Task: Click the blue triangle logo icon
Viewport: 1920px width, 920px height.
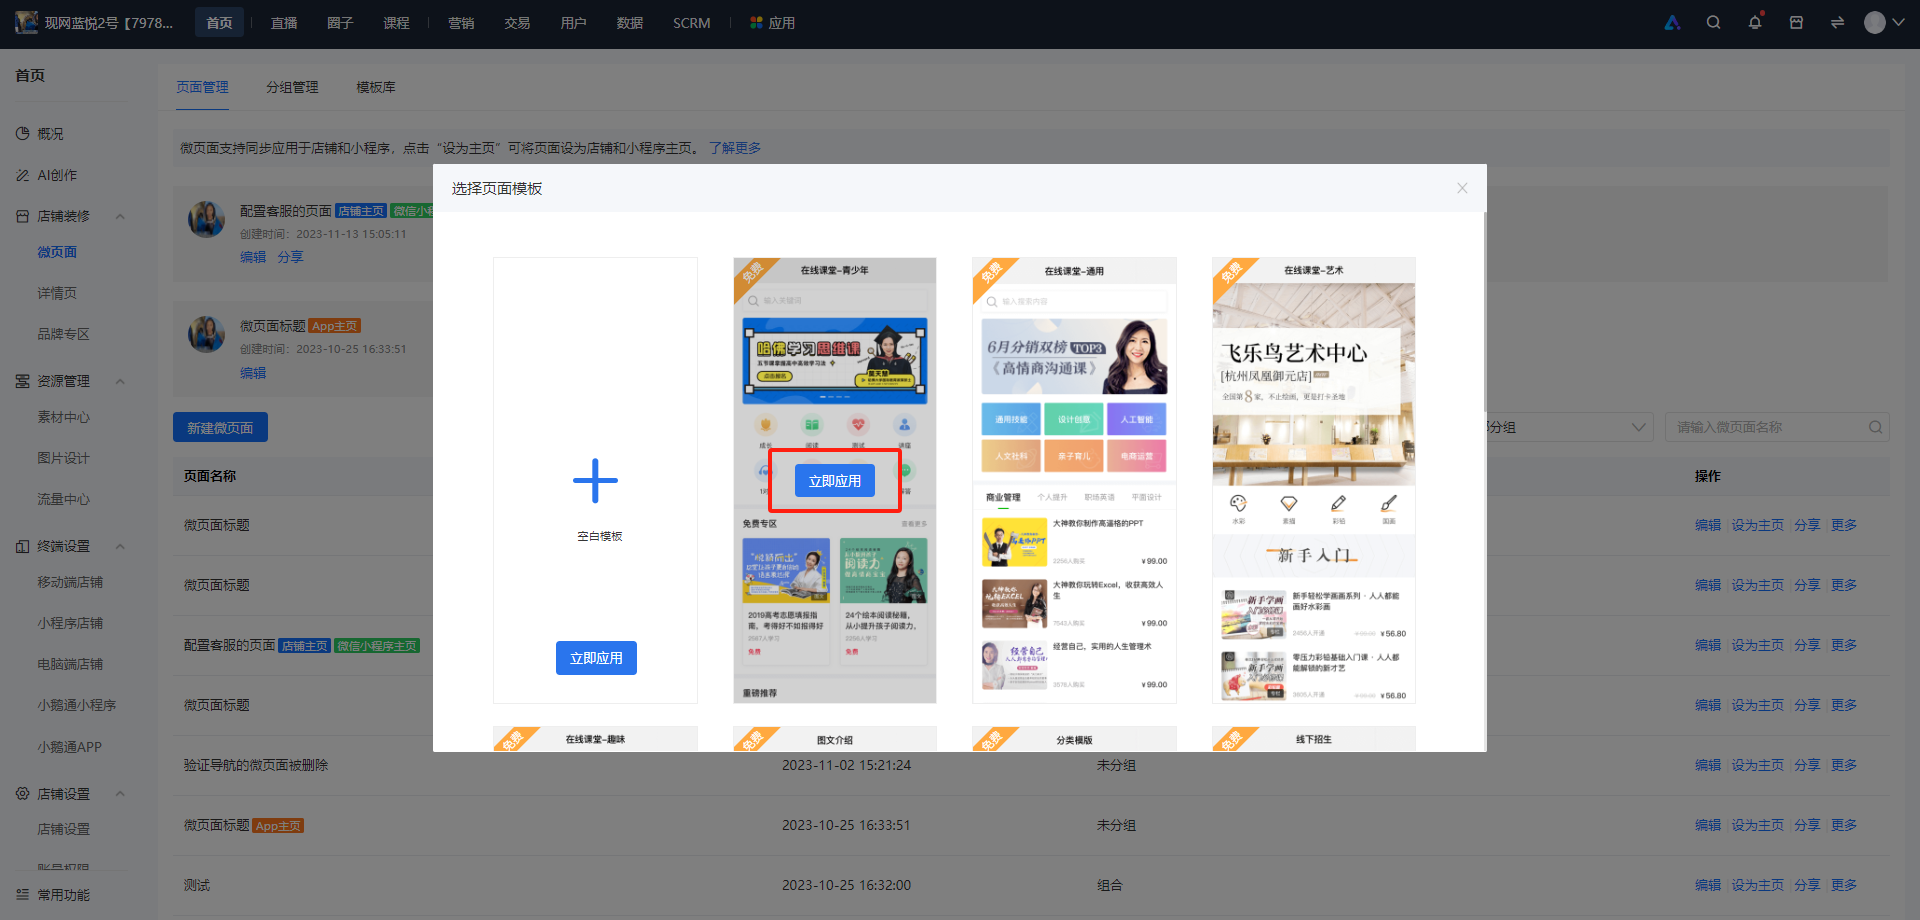Action: coord(1672,22)
